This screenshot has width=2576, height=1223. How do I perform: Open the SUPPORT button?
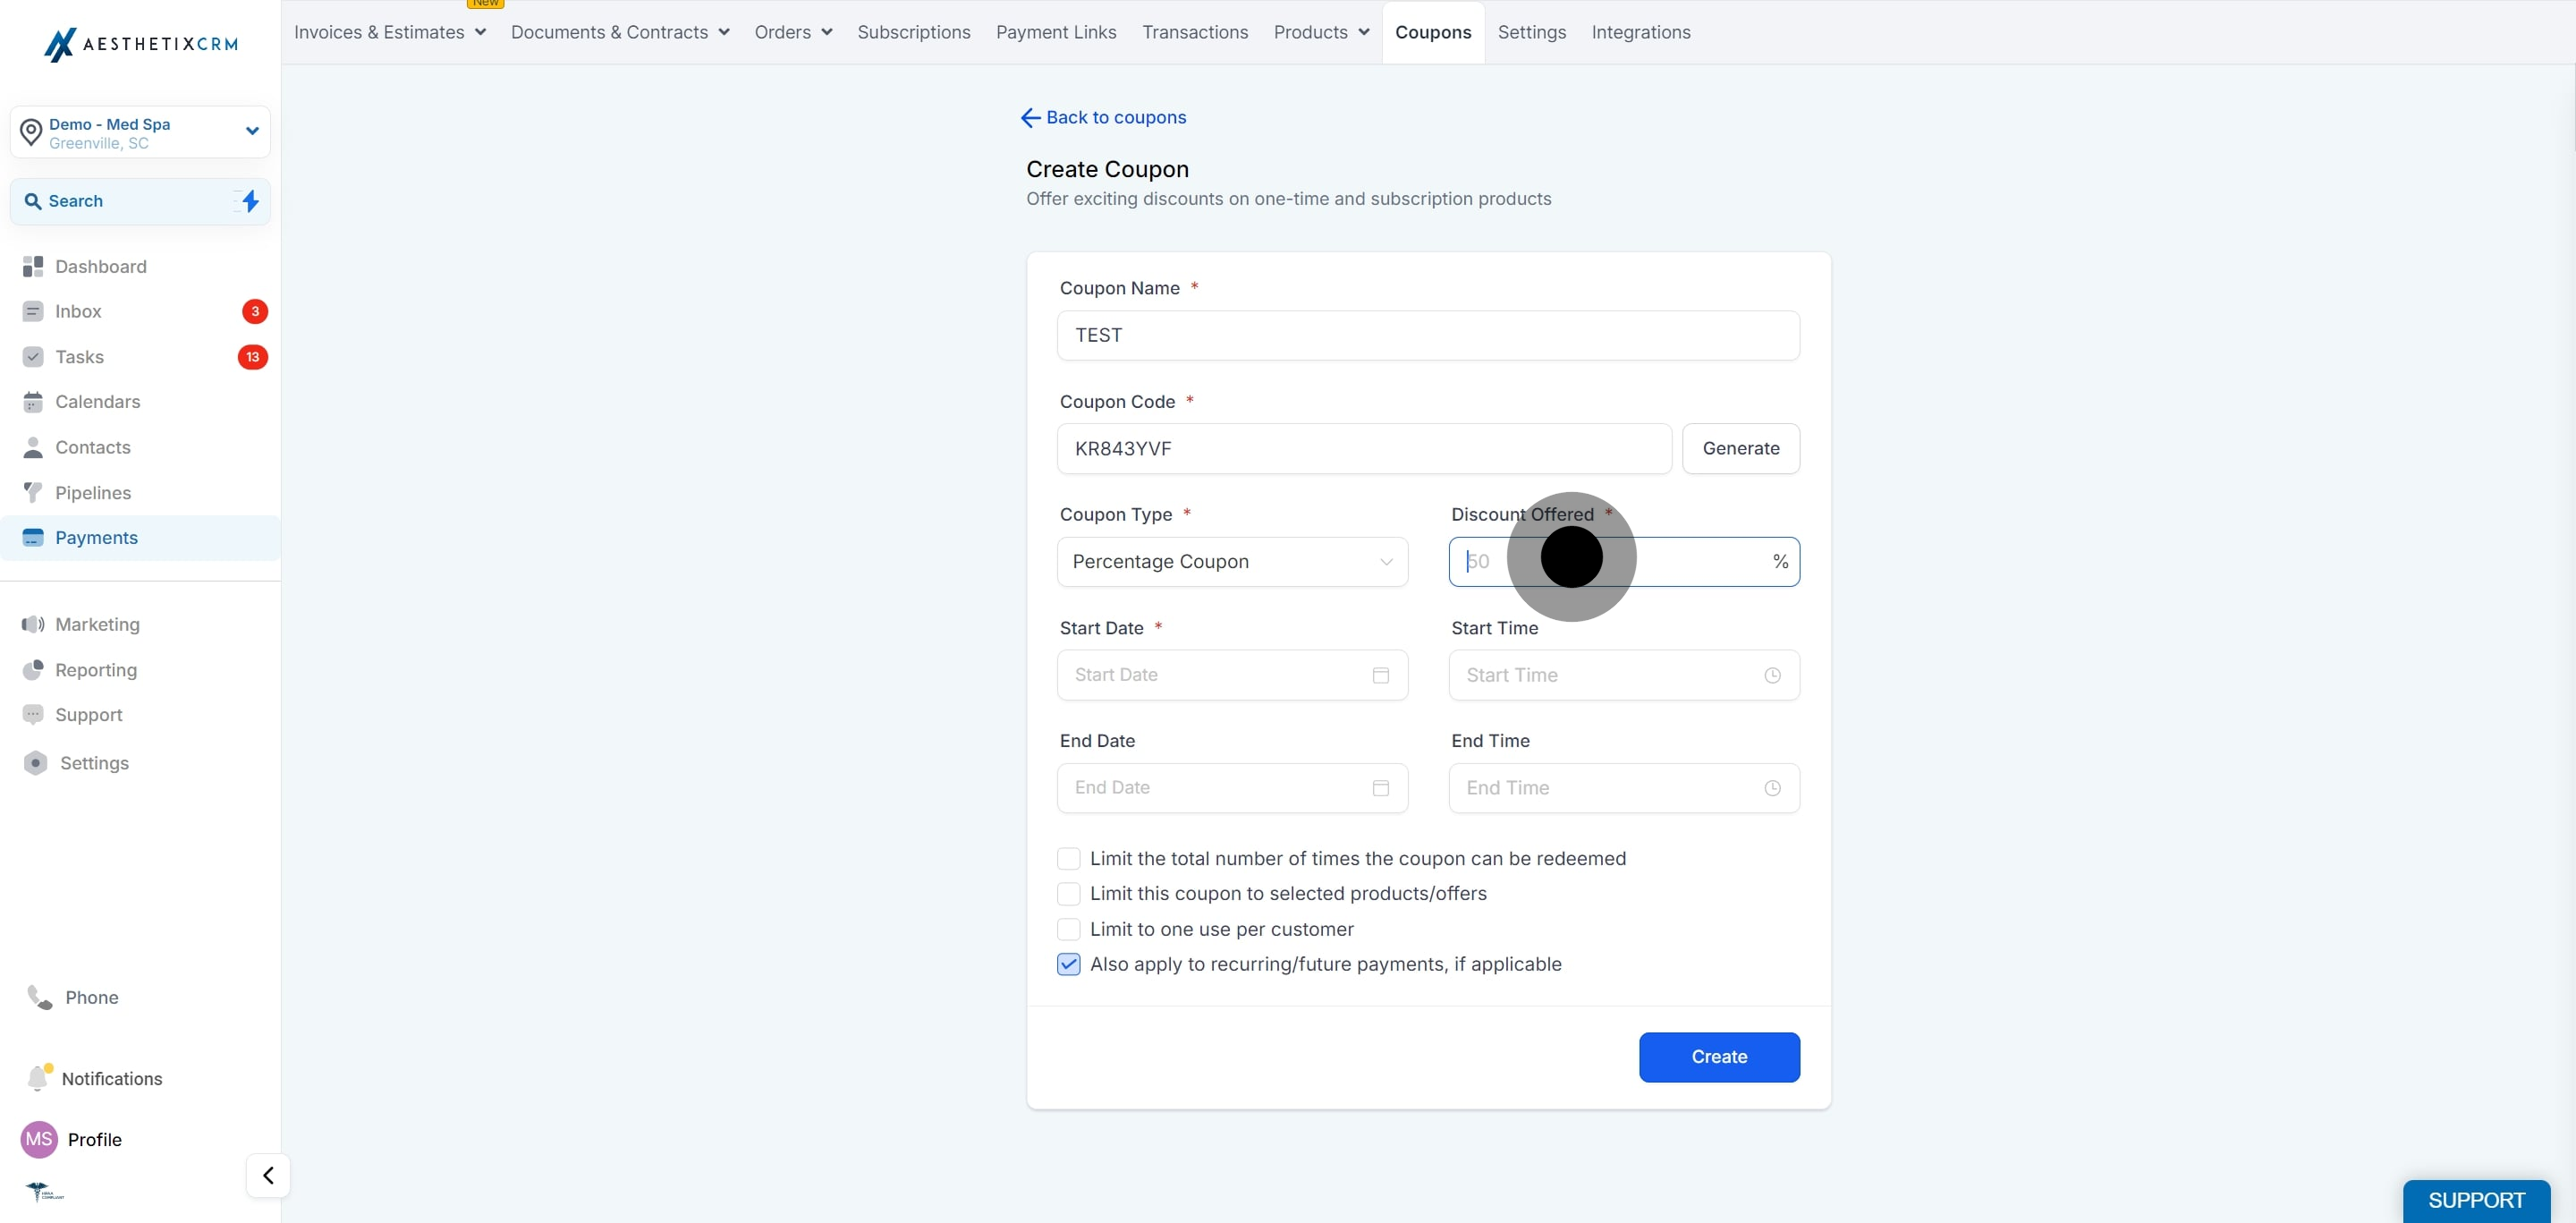(2476, 1200)
